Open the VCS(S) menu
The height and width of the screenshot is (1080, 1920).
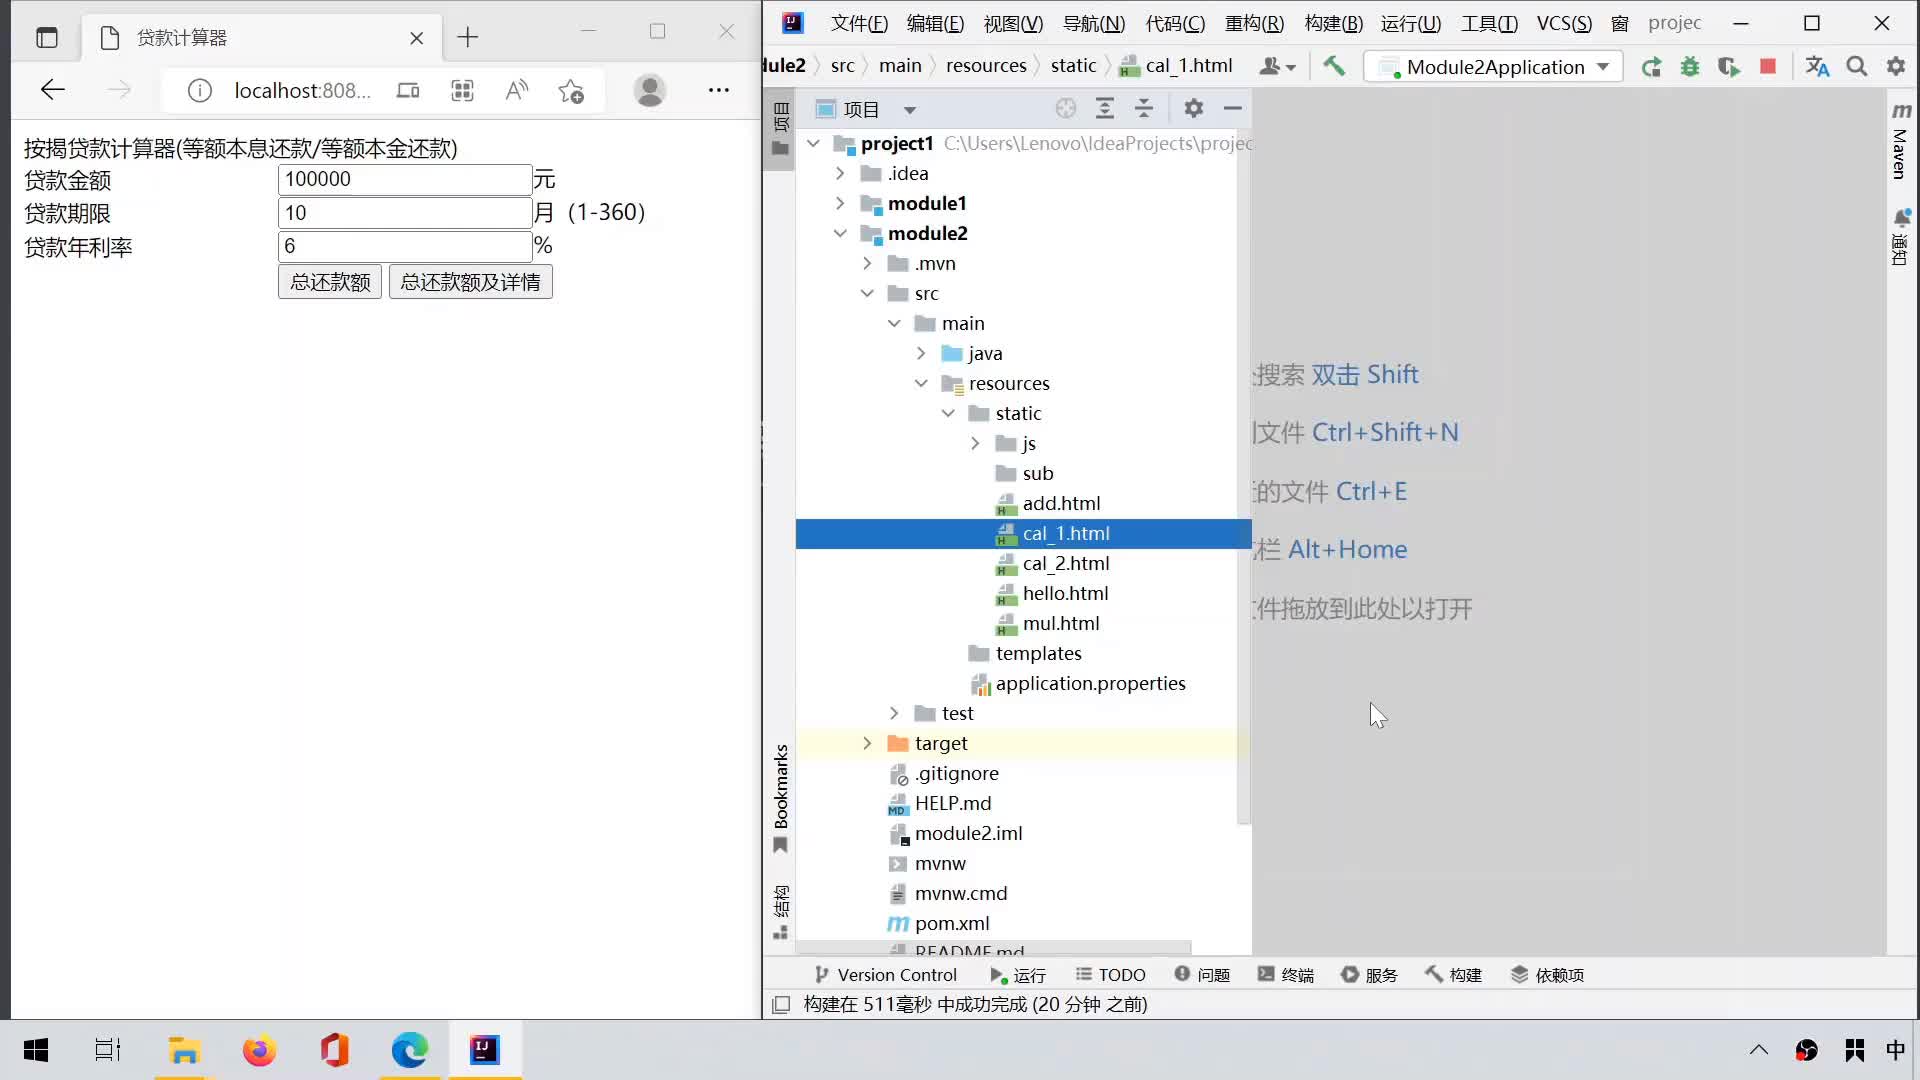1564,23
